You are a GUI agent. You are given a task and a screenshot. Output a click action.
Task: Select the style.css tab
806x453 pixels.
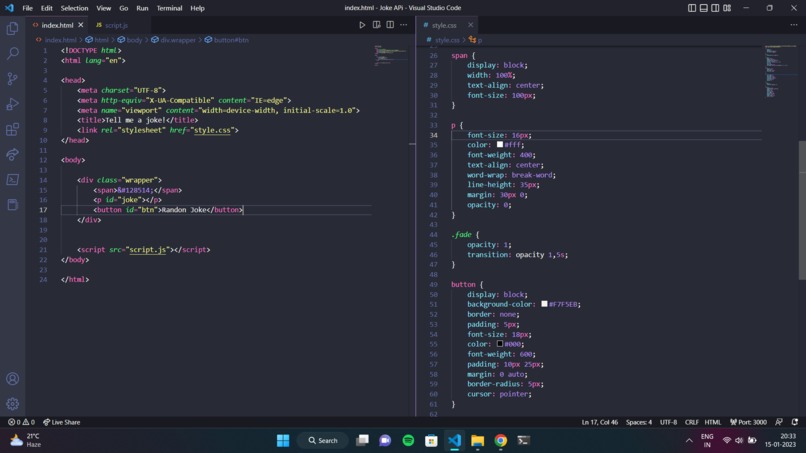pyautogui.click(x=444, y=25)
